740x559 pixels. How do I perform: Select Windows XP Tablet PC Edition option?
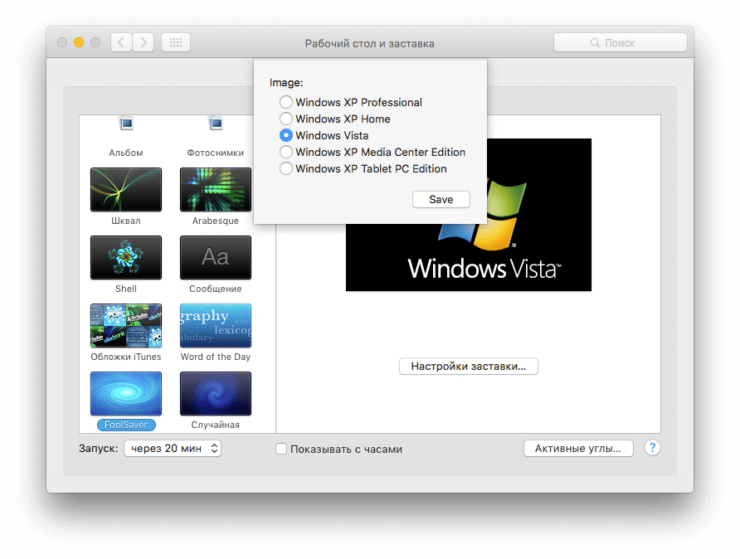point(286,169)
